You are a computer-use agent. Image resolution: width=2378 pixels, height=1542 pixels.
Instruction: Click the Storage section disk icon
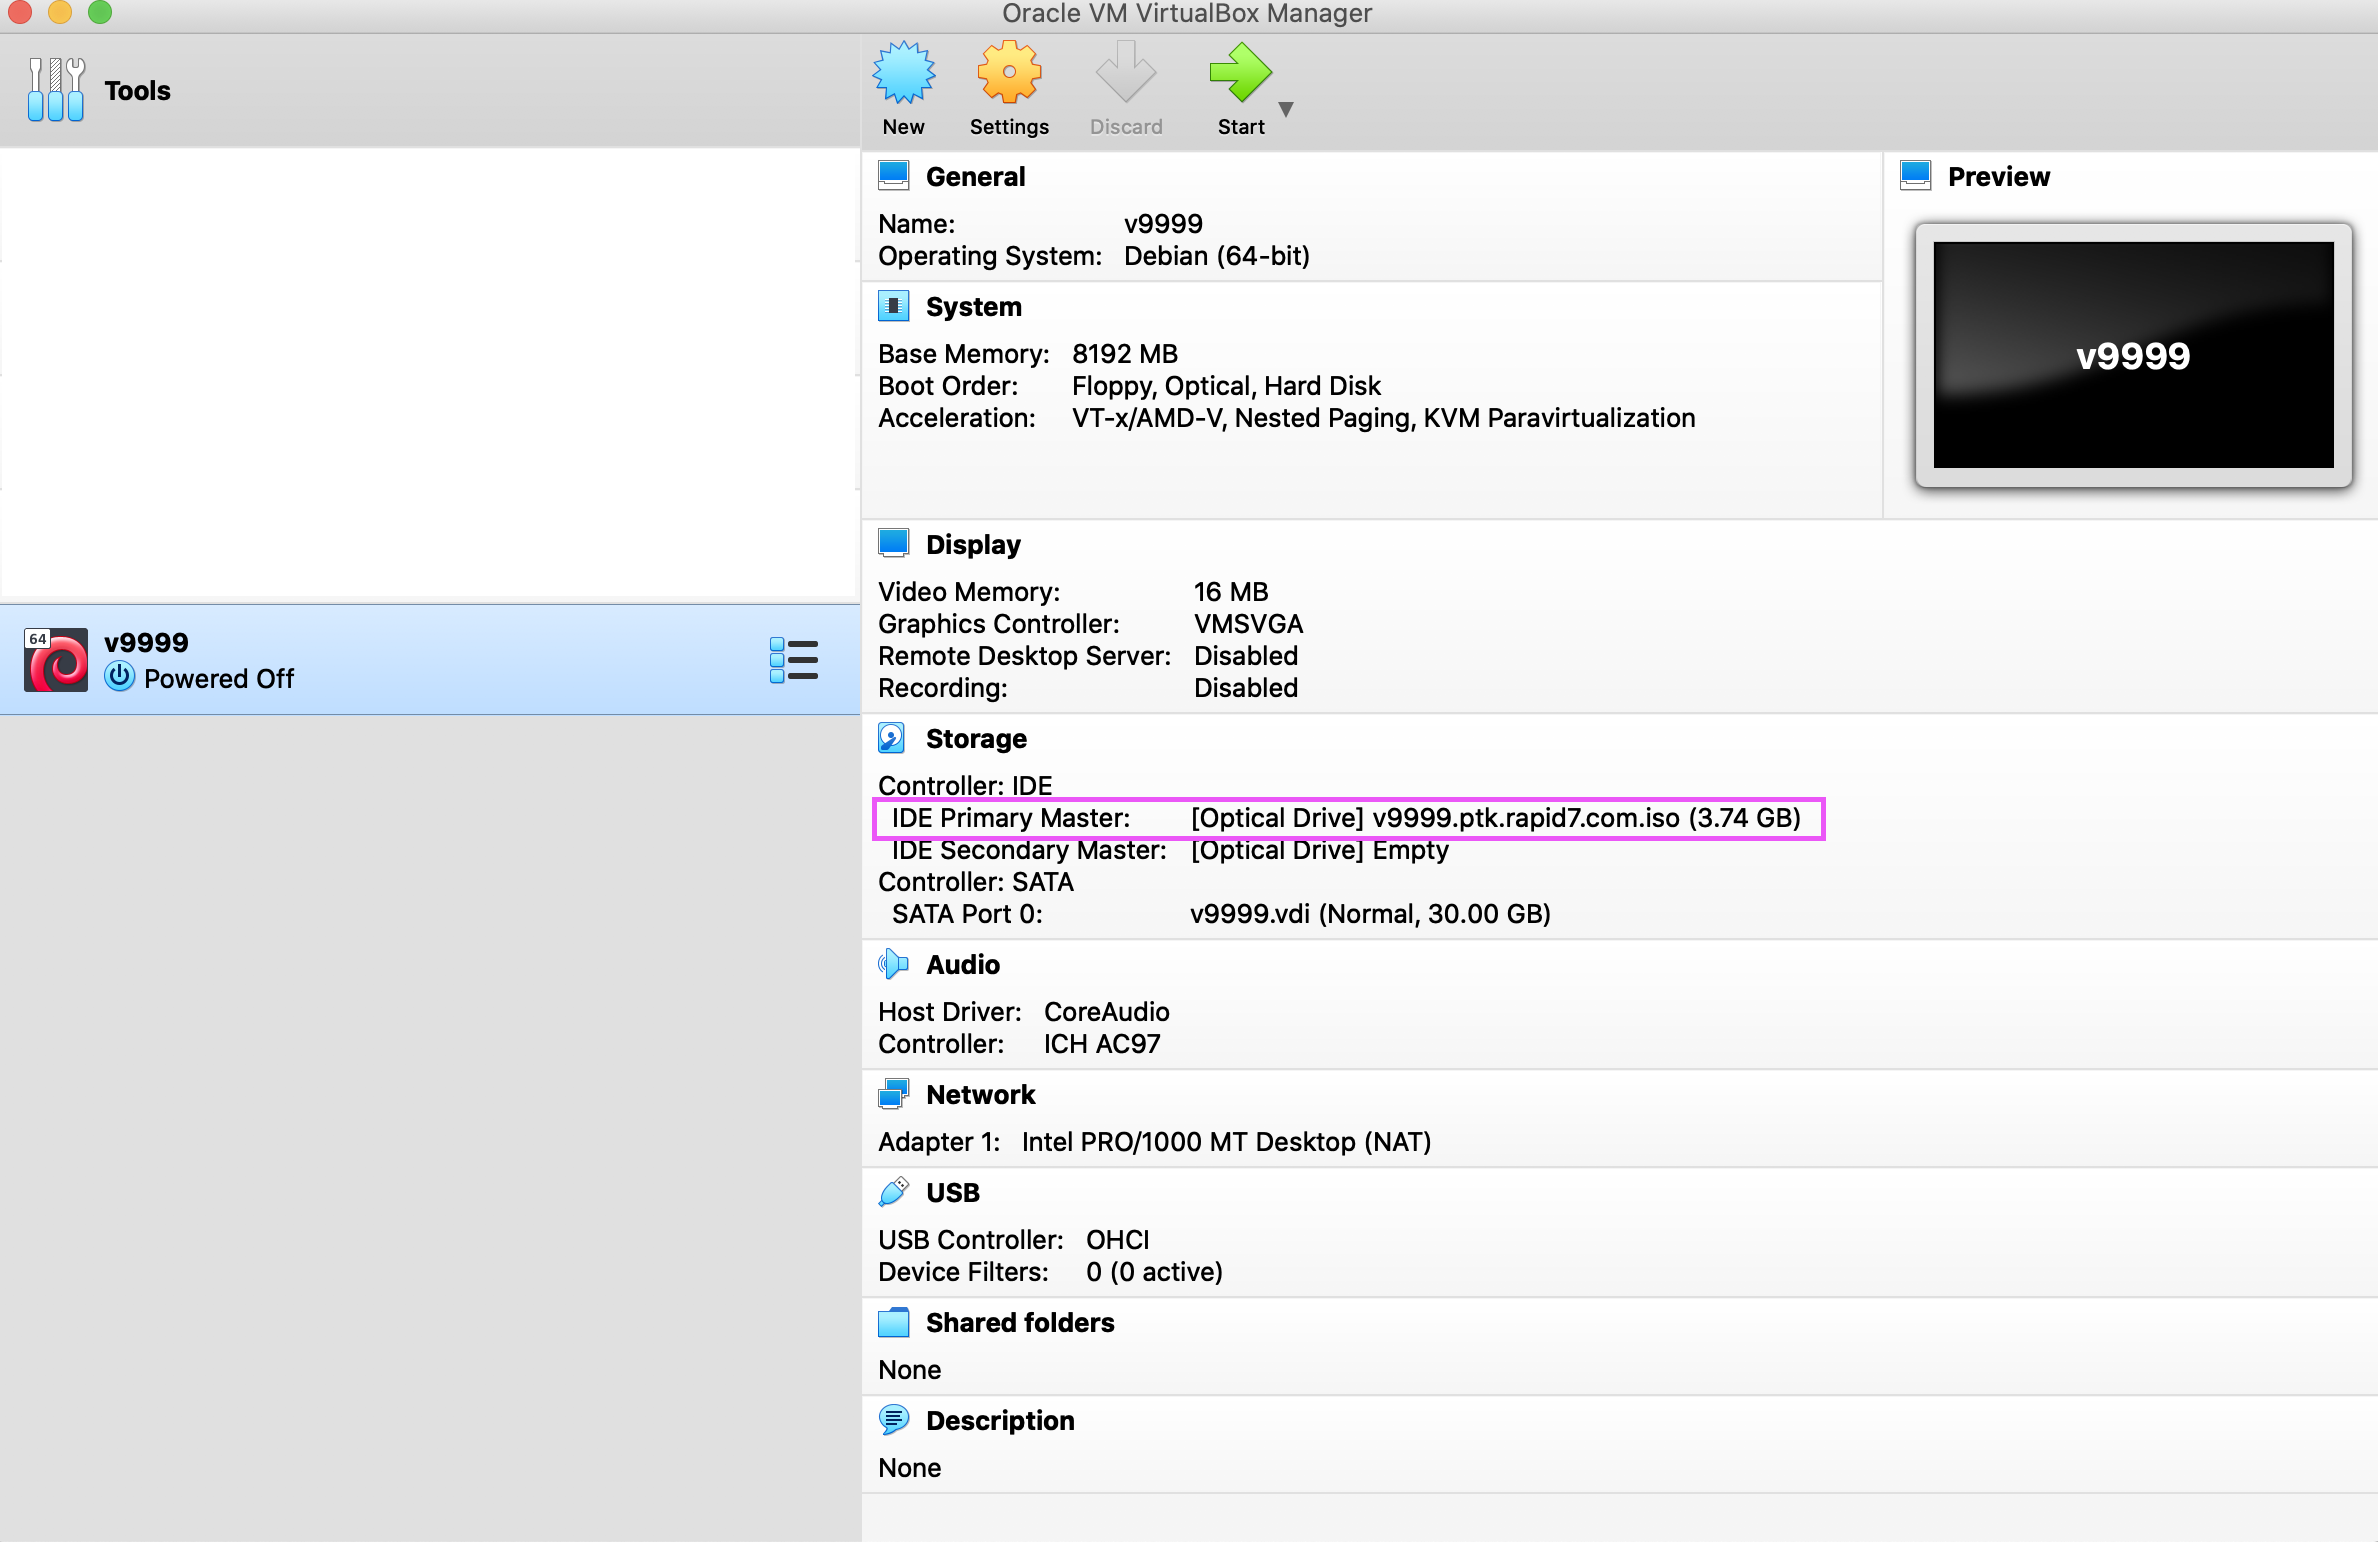point(892,739)
